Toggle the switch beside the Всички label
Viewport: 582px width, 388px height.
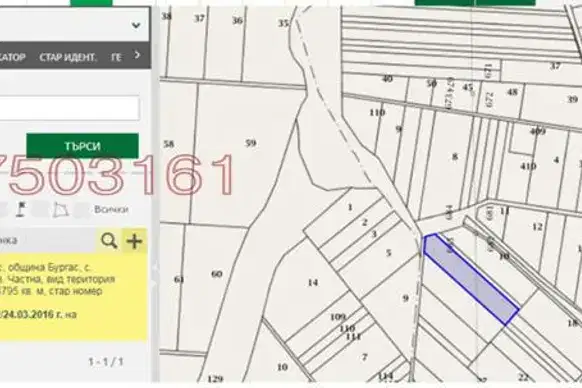[82, 210]
